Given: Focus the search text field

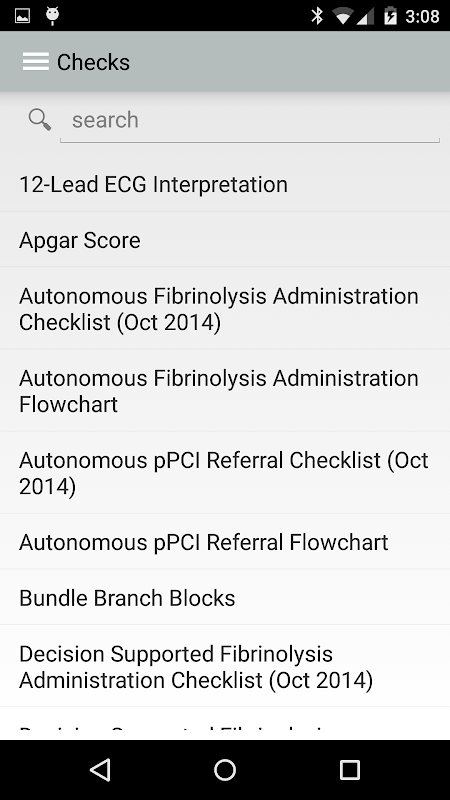Looking at the screenshot, I should pos(250,120).
